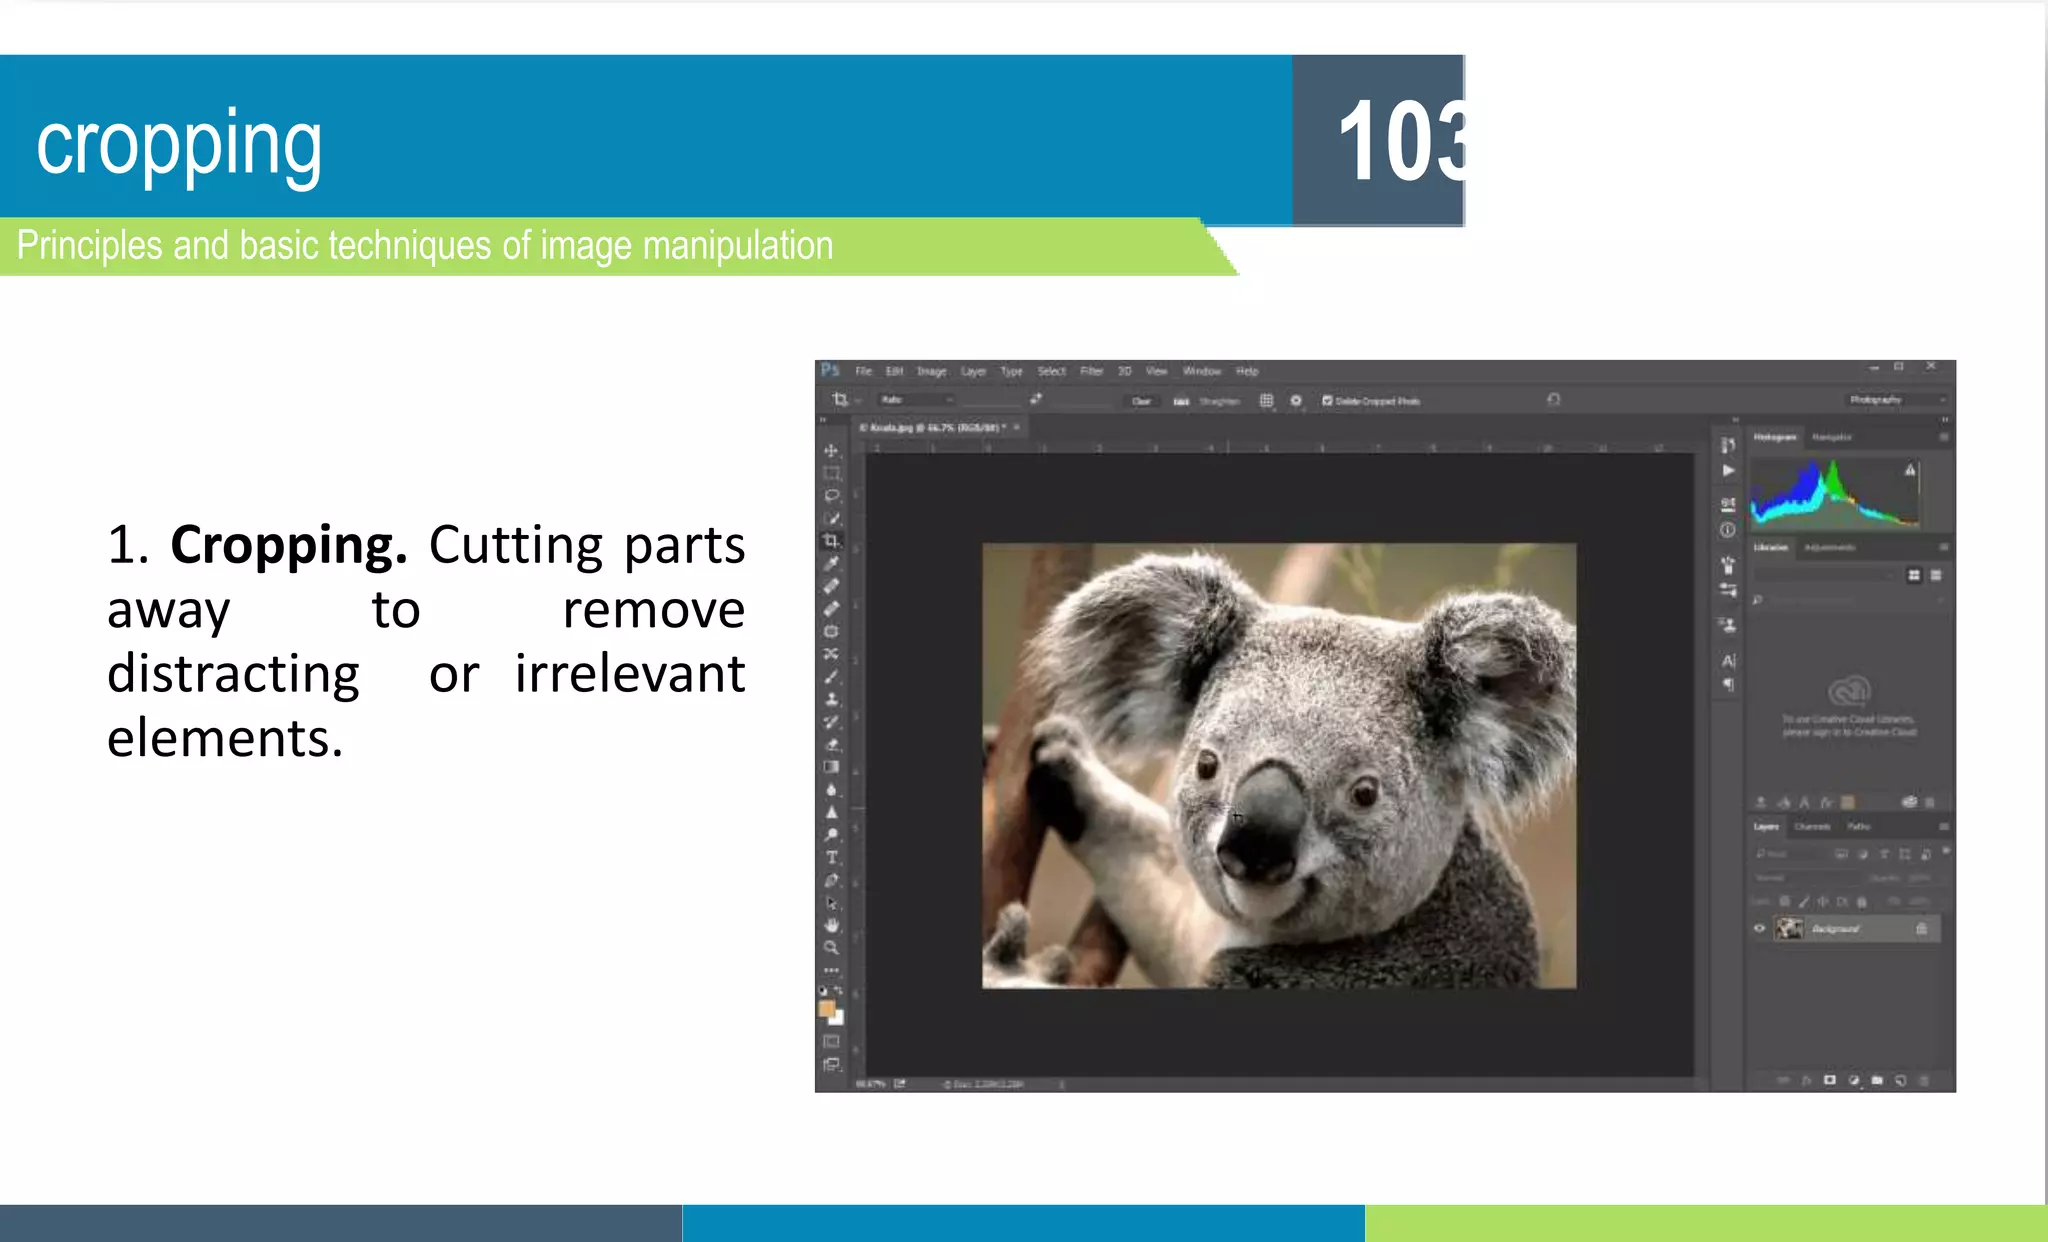Select the Move tool in Photoshop toolbar

[x=831, y=450]
